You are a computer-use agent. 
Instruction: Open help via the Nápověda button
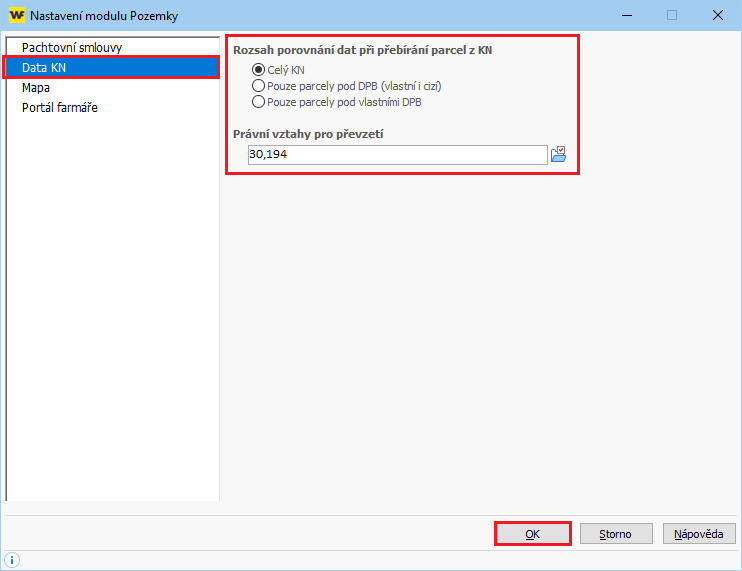pyautogui.click(x=699, y=534)
